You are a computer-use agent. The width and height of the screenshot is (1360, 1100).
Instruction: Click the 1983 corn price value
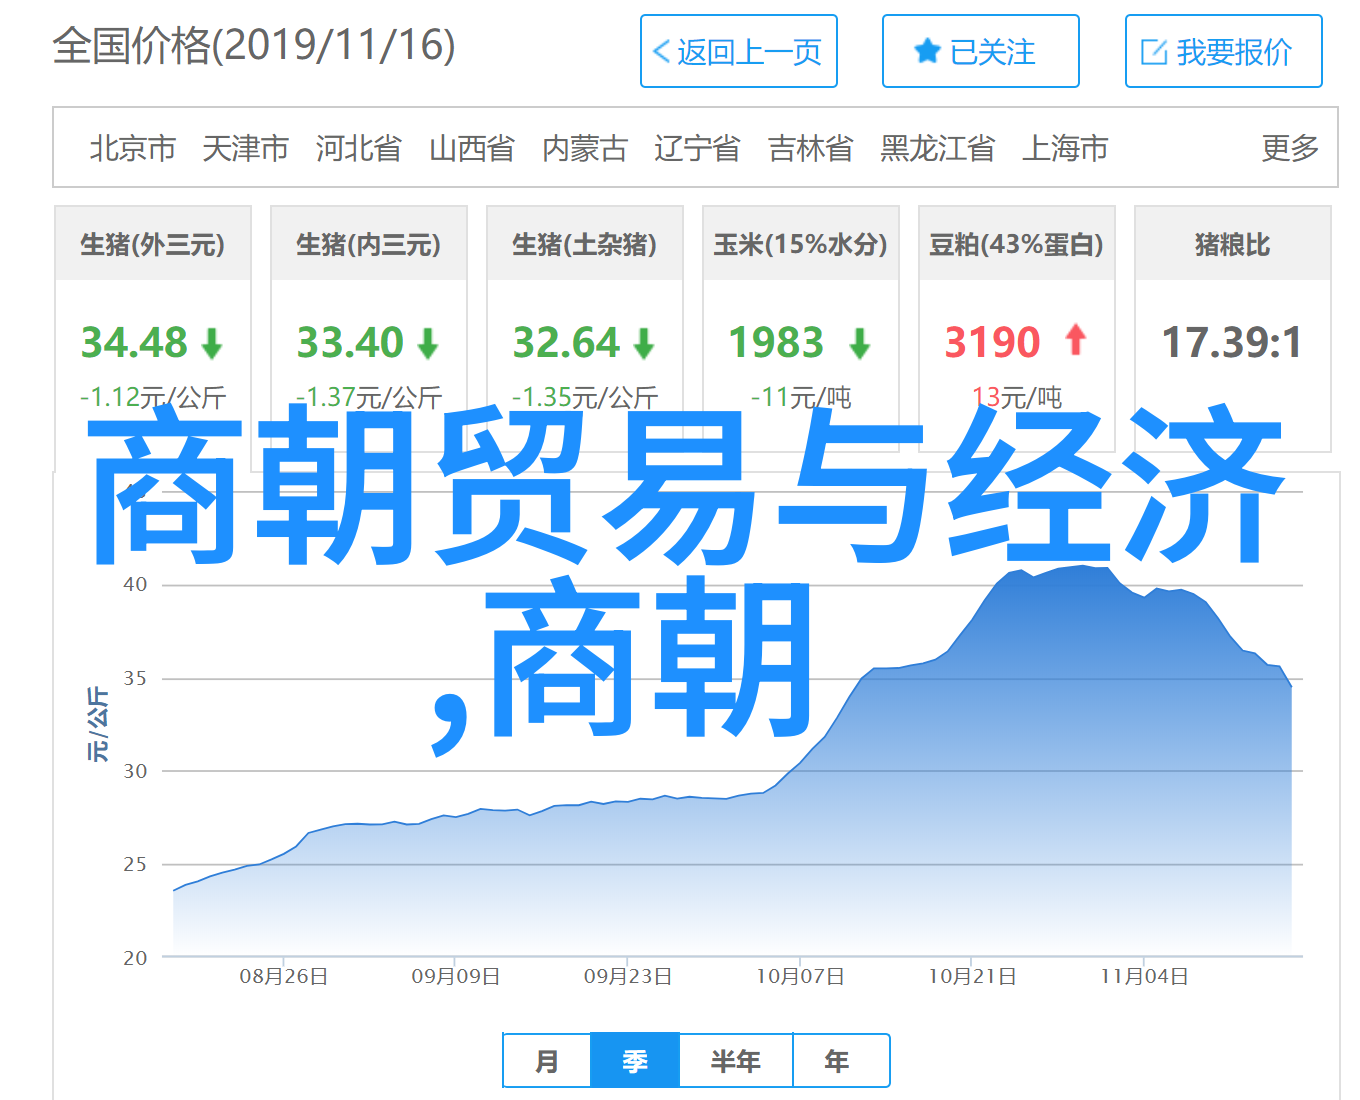point(776,343)
